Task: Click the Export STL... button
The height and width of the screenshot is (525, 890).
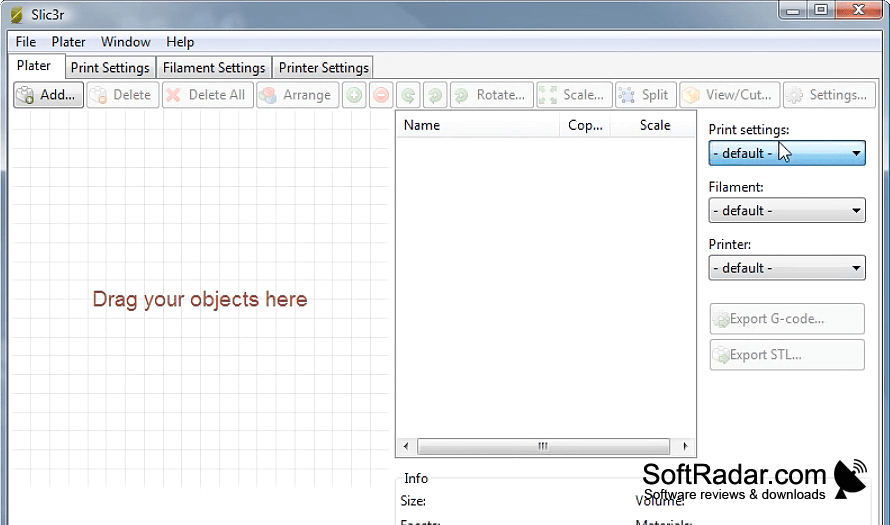Action: (x=787, y=355)
